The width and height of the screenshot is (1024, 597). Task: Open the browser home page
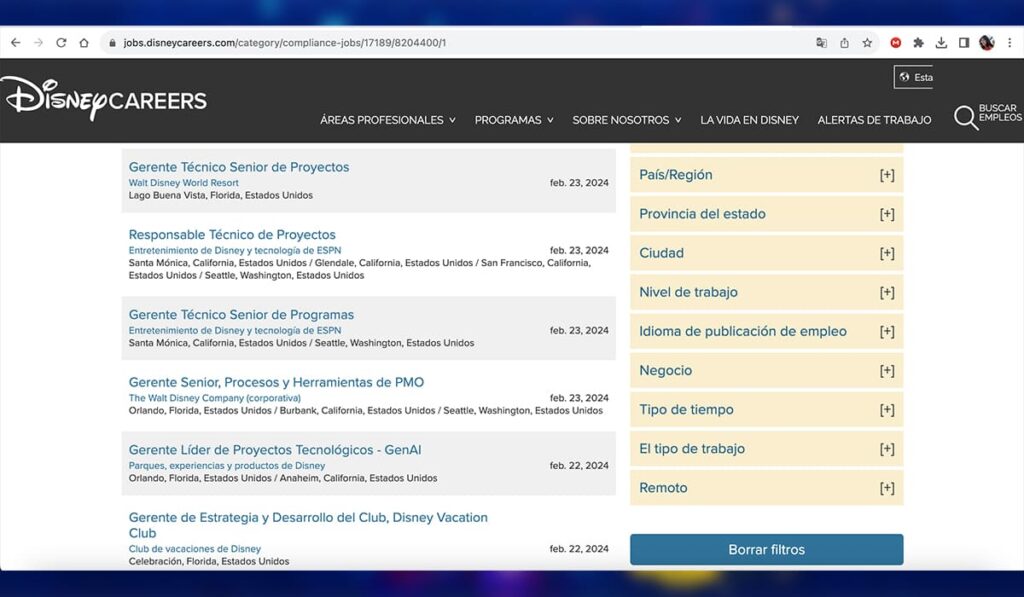[x=84, y=42]
